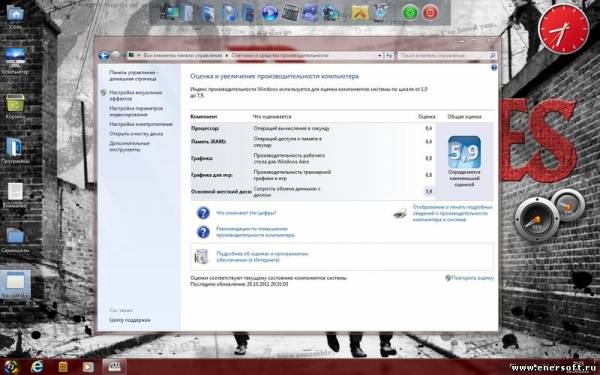Click 'Счетчики и средства производительности' breadcrumb
600x375 pixels.
click(280, 55)
